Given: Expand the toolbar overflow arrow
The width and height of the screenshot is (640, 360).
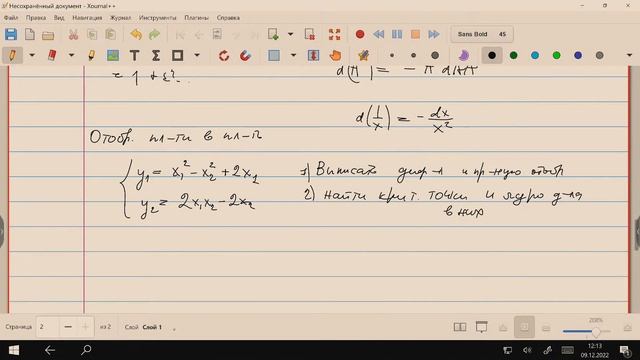Looking at the screenshot, I should pyautogui.click(x=629, y=56).
